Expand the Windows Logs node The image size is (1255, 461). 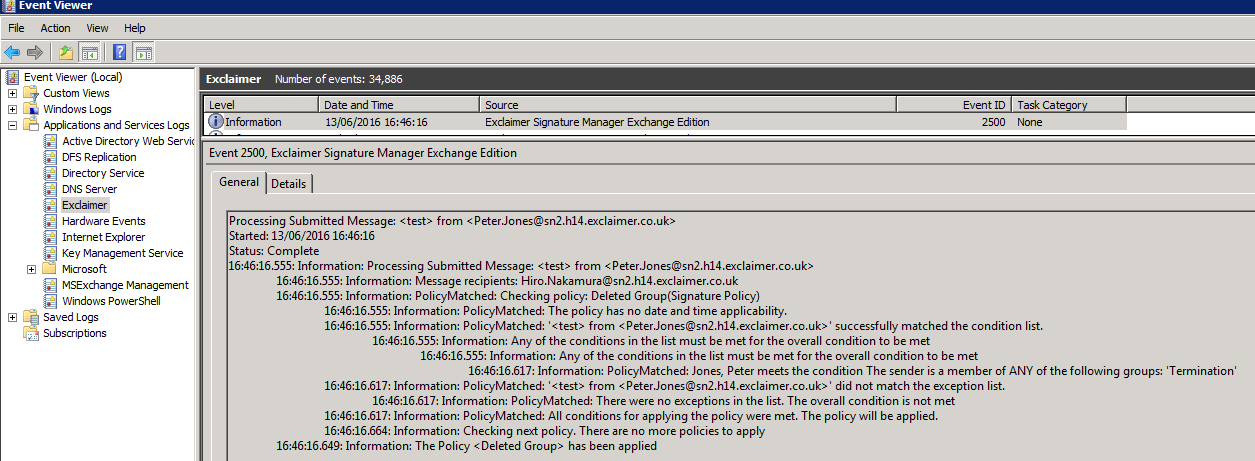(x=12, y=109)
